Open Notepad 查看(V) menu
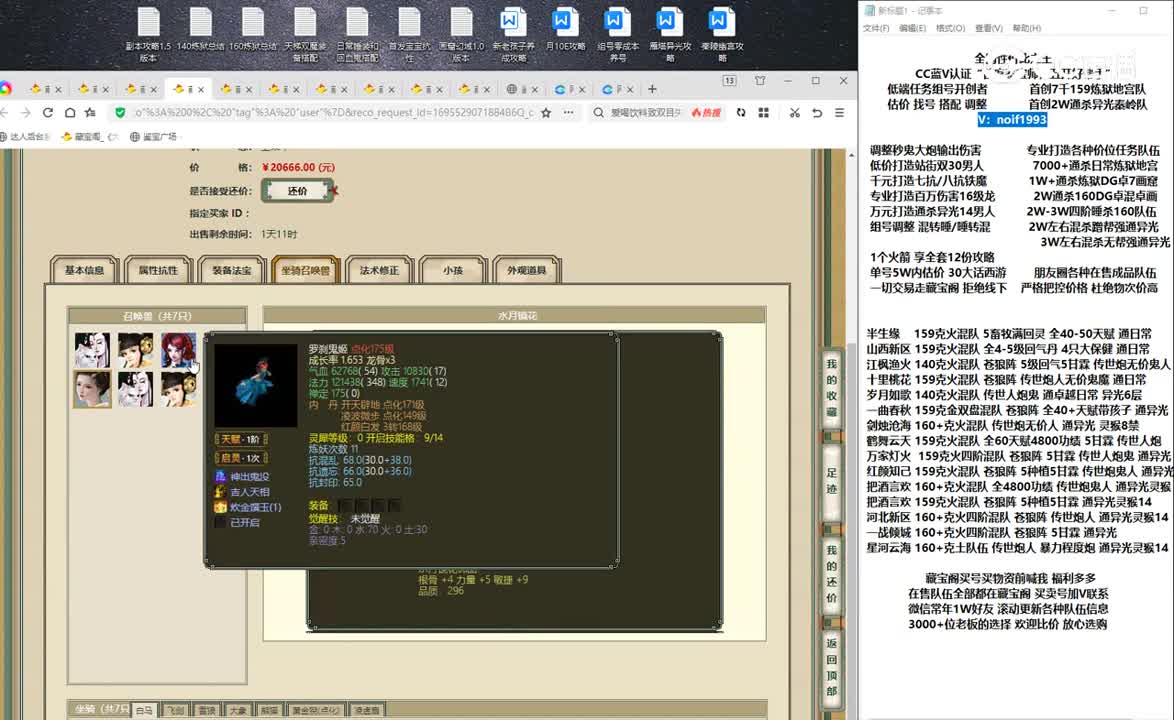Viewport: 1174px width, 720px height. (988, 28)
